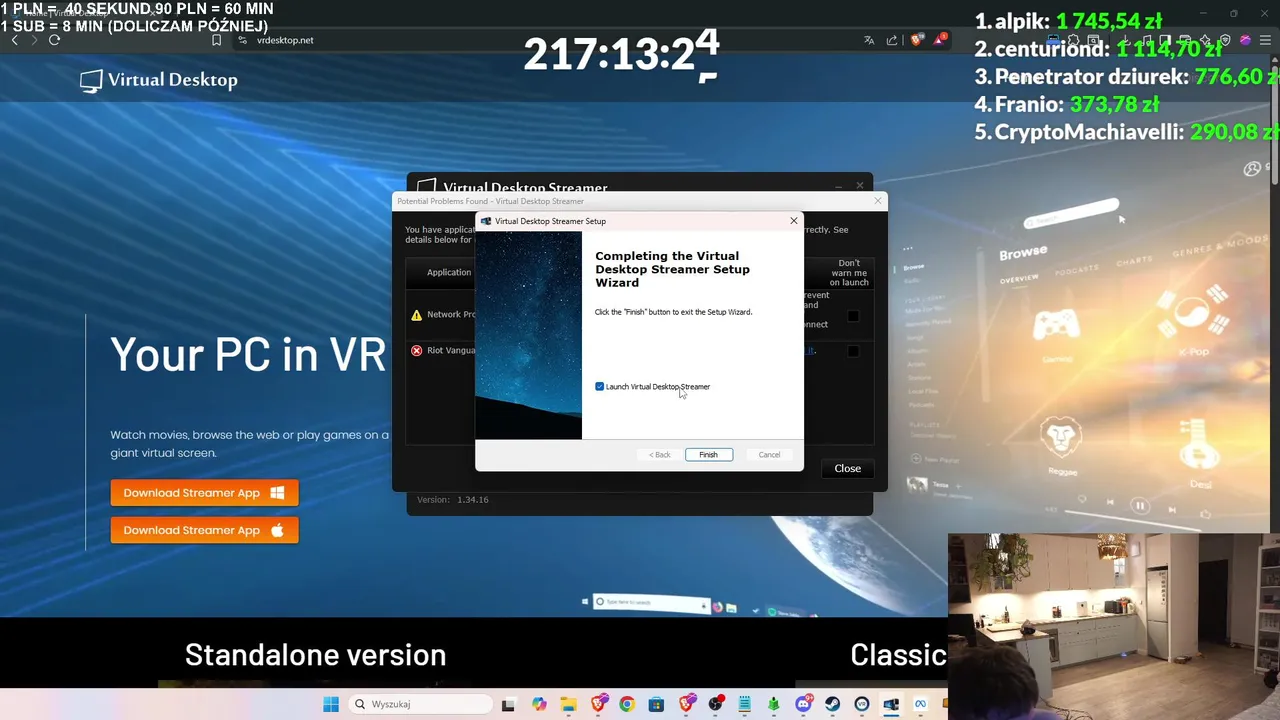
Task: Click Close in Potential Problems Found window
Action: point(847,468)
